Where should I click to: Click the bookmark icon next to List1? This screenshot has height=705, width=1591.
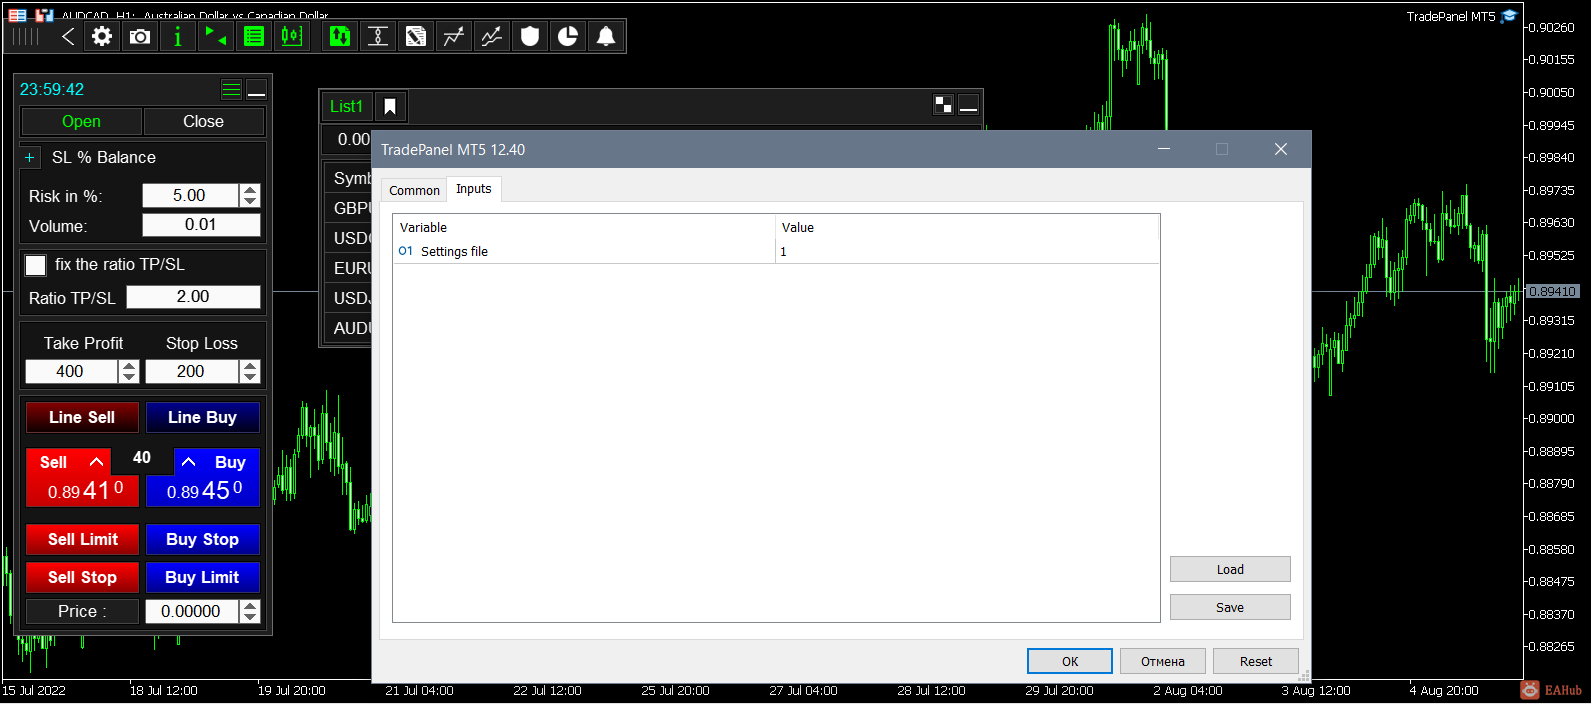[390, 106]
